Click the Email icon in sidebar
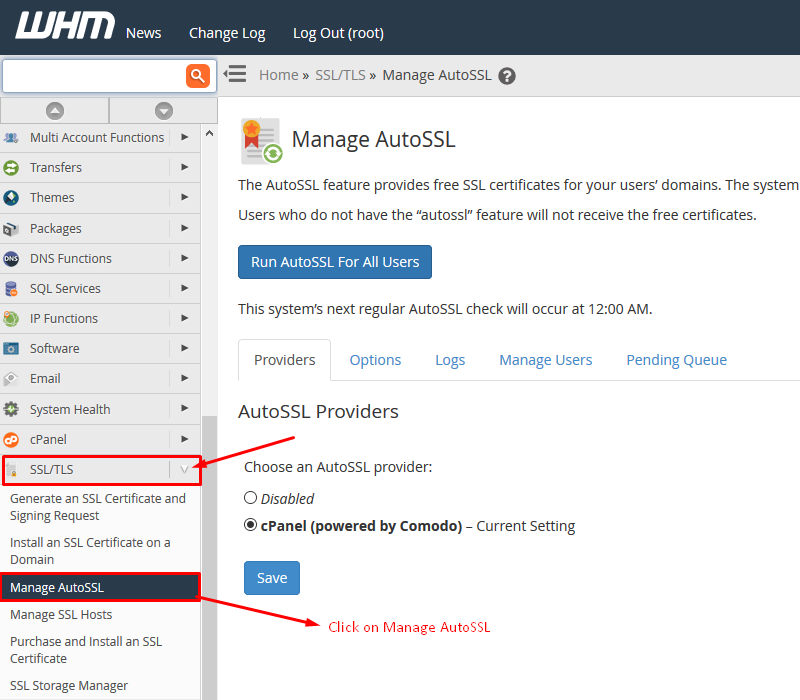The width and height of the screenshot is (800, 700). [x=11, y=379]
